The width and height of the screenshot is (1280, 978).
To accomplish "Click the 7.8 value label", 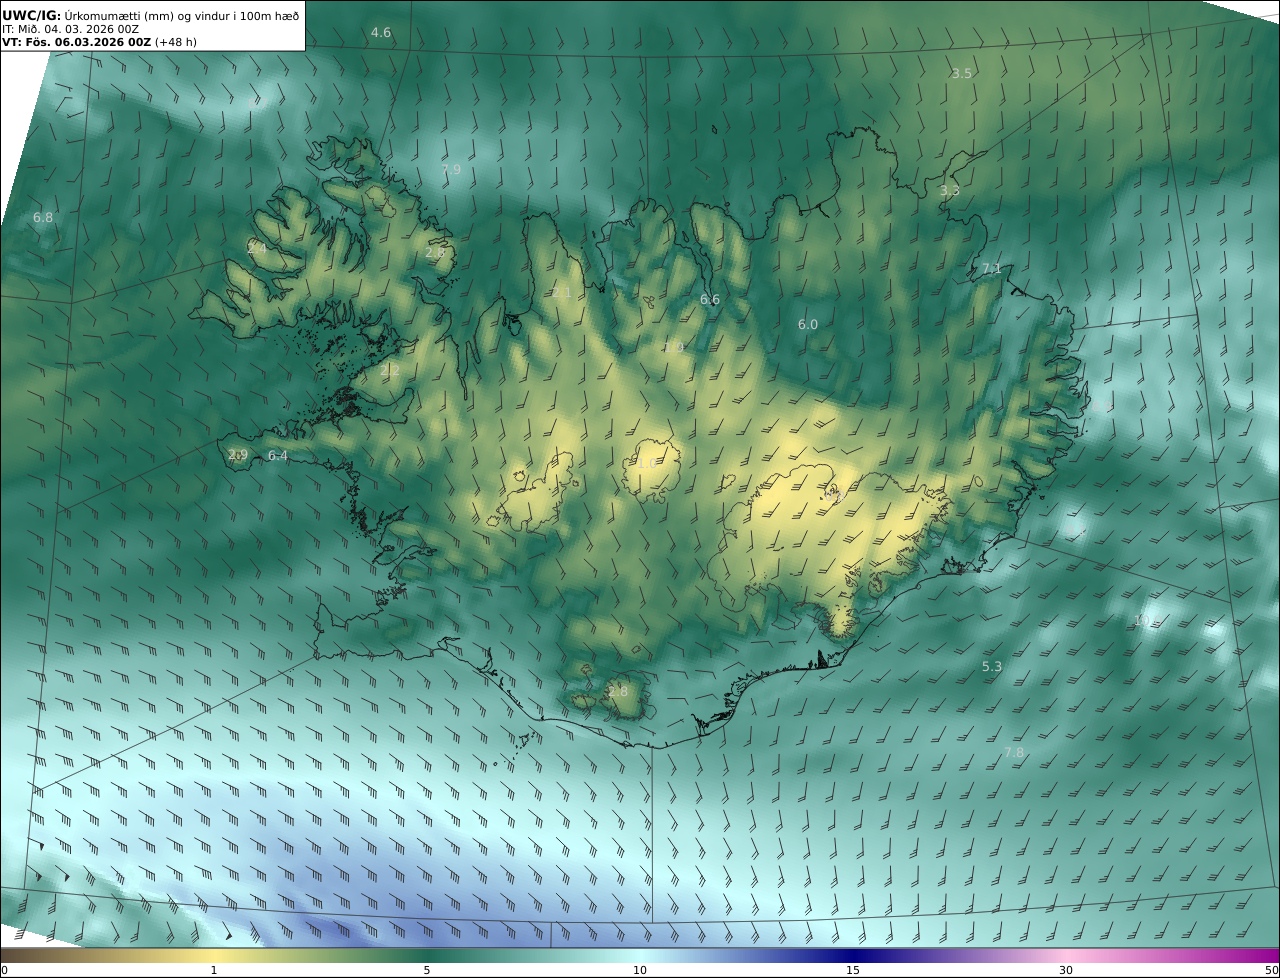I will coord(1014,752).
